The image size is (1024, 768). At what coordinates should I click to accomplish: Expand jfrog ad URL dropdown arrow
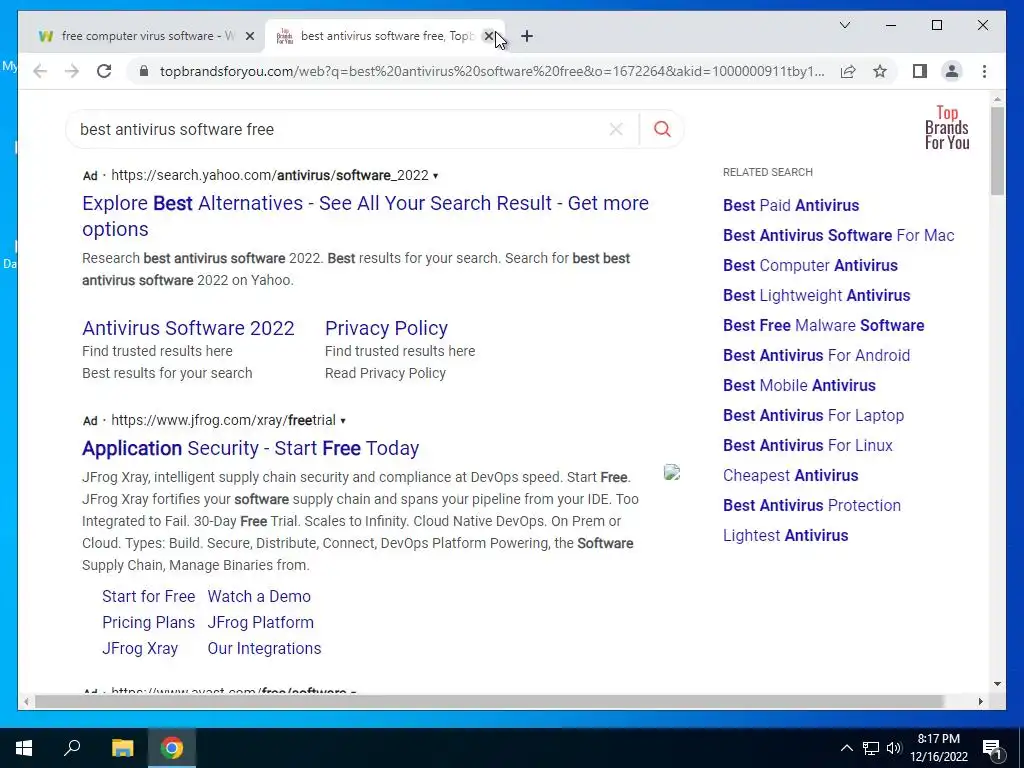pyautogui.click(x=343, y=421)
